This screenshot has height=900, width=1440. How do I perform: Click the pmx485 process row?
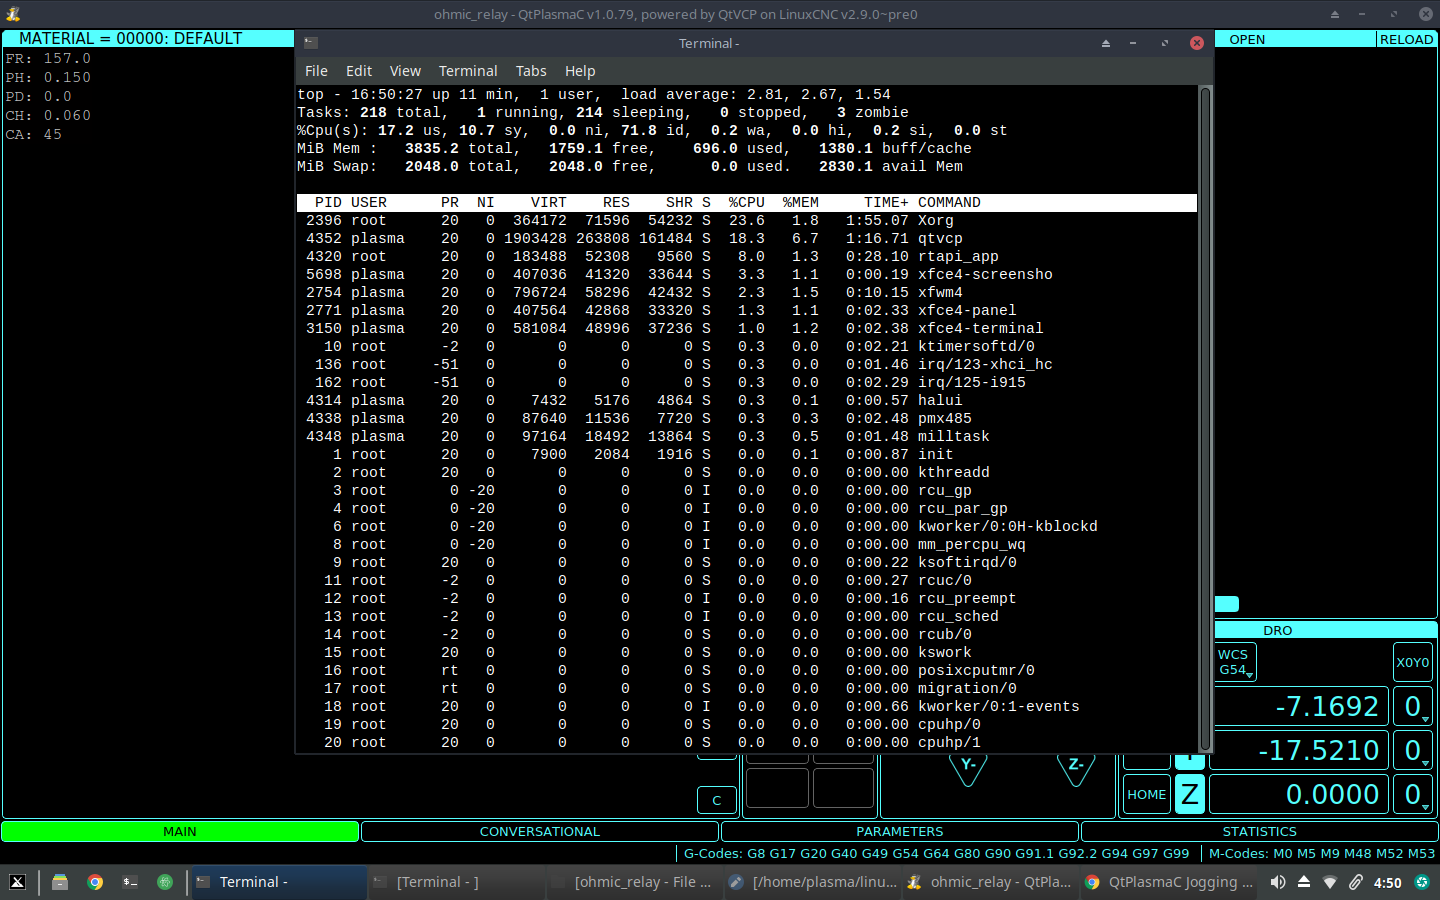click(x=746, y=418)
